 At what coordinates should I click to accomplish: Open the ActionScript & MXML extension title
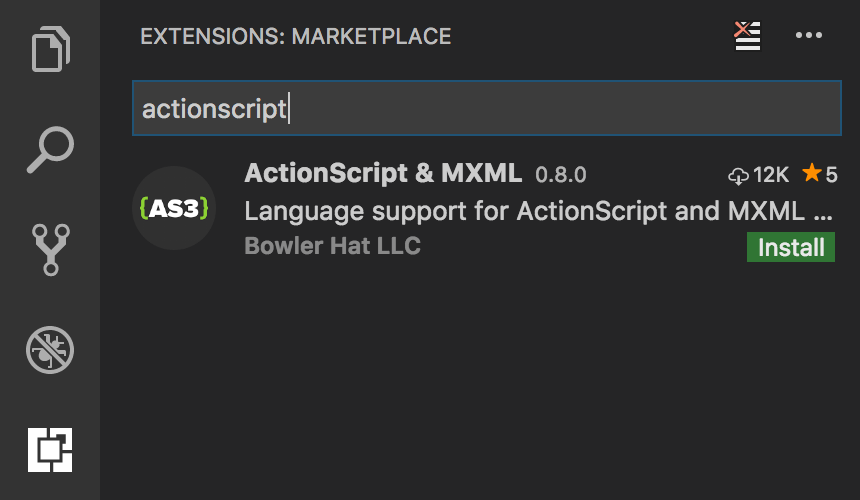pos(383,173)
